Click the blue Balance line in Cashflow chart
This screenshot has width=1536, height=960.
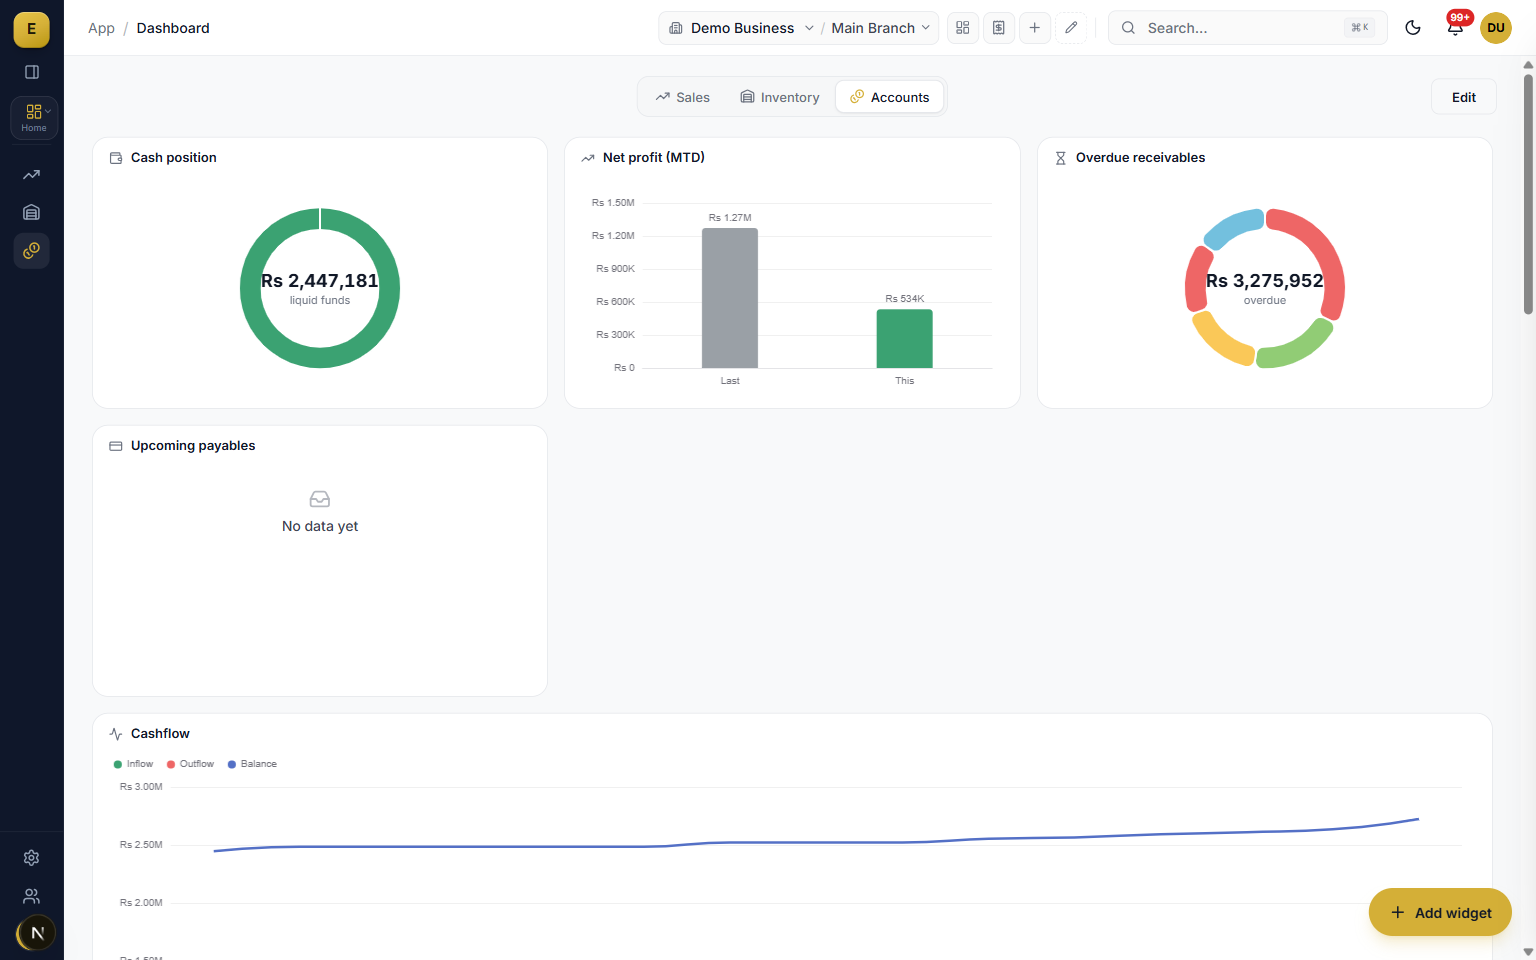816,842
